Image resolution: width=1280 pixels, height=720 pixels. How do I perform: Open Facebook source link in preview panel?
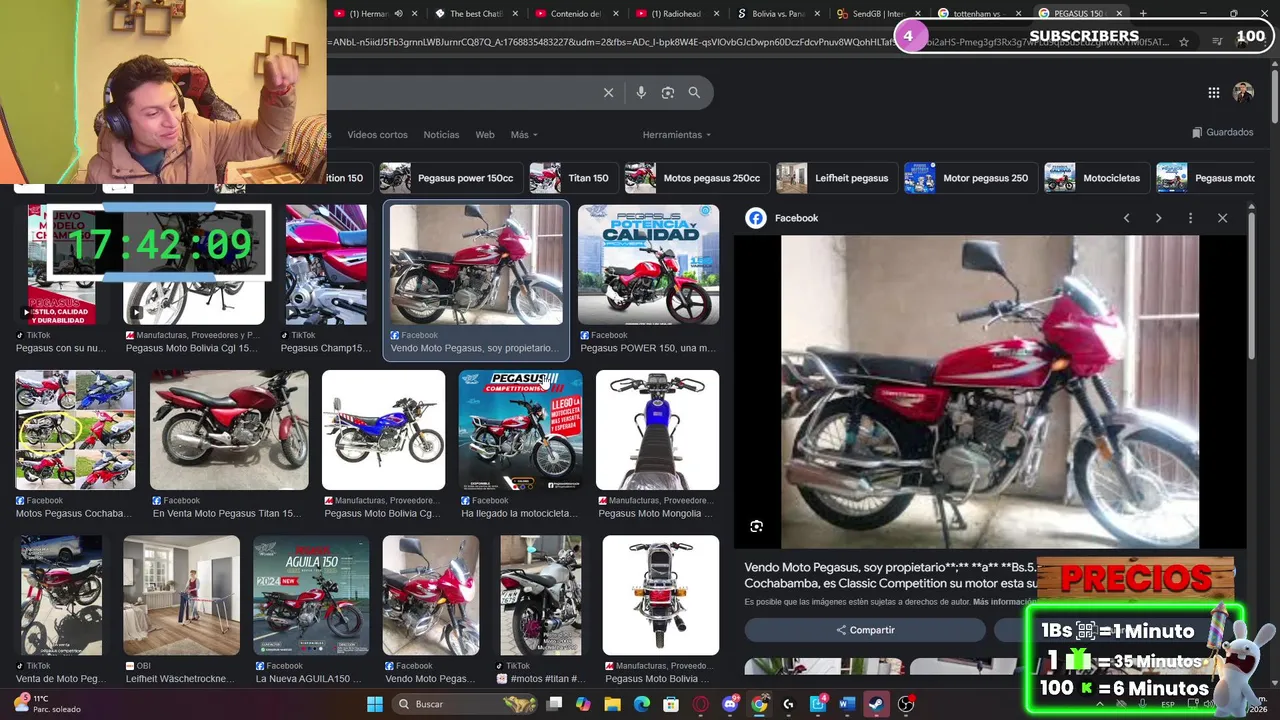[x=783, y=218]
